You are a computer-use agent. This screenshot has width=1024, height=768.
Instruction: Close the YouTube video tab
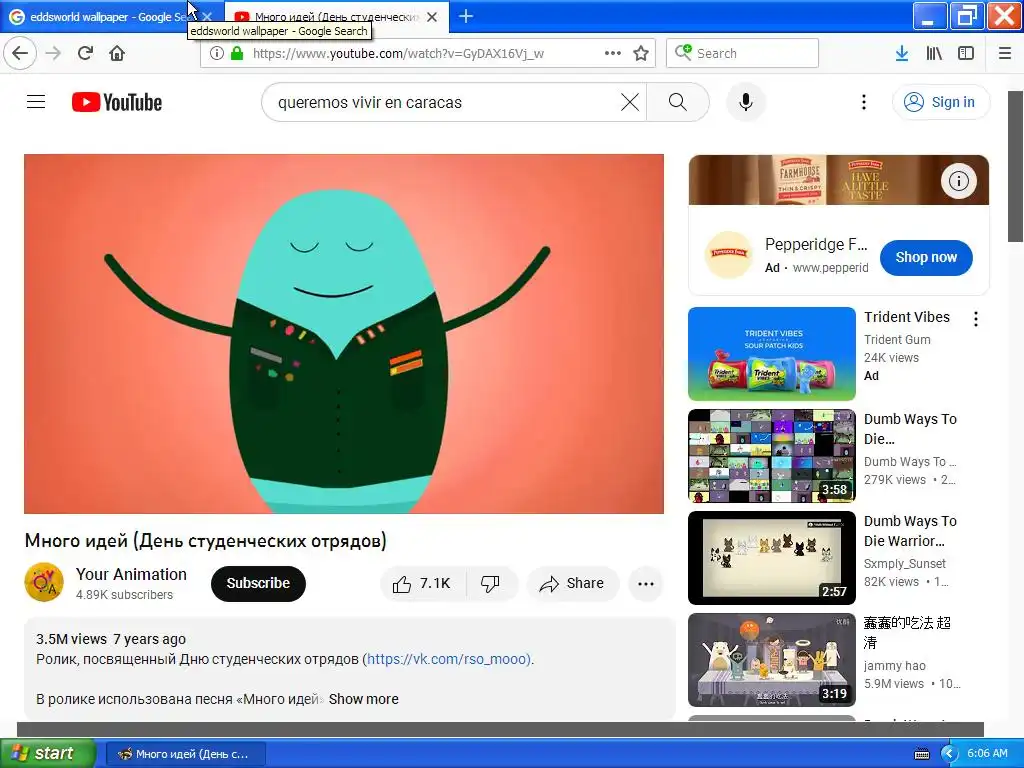(432, 17)
